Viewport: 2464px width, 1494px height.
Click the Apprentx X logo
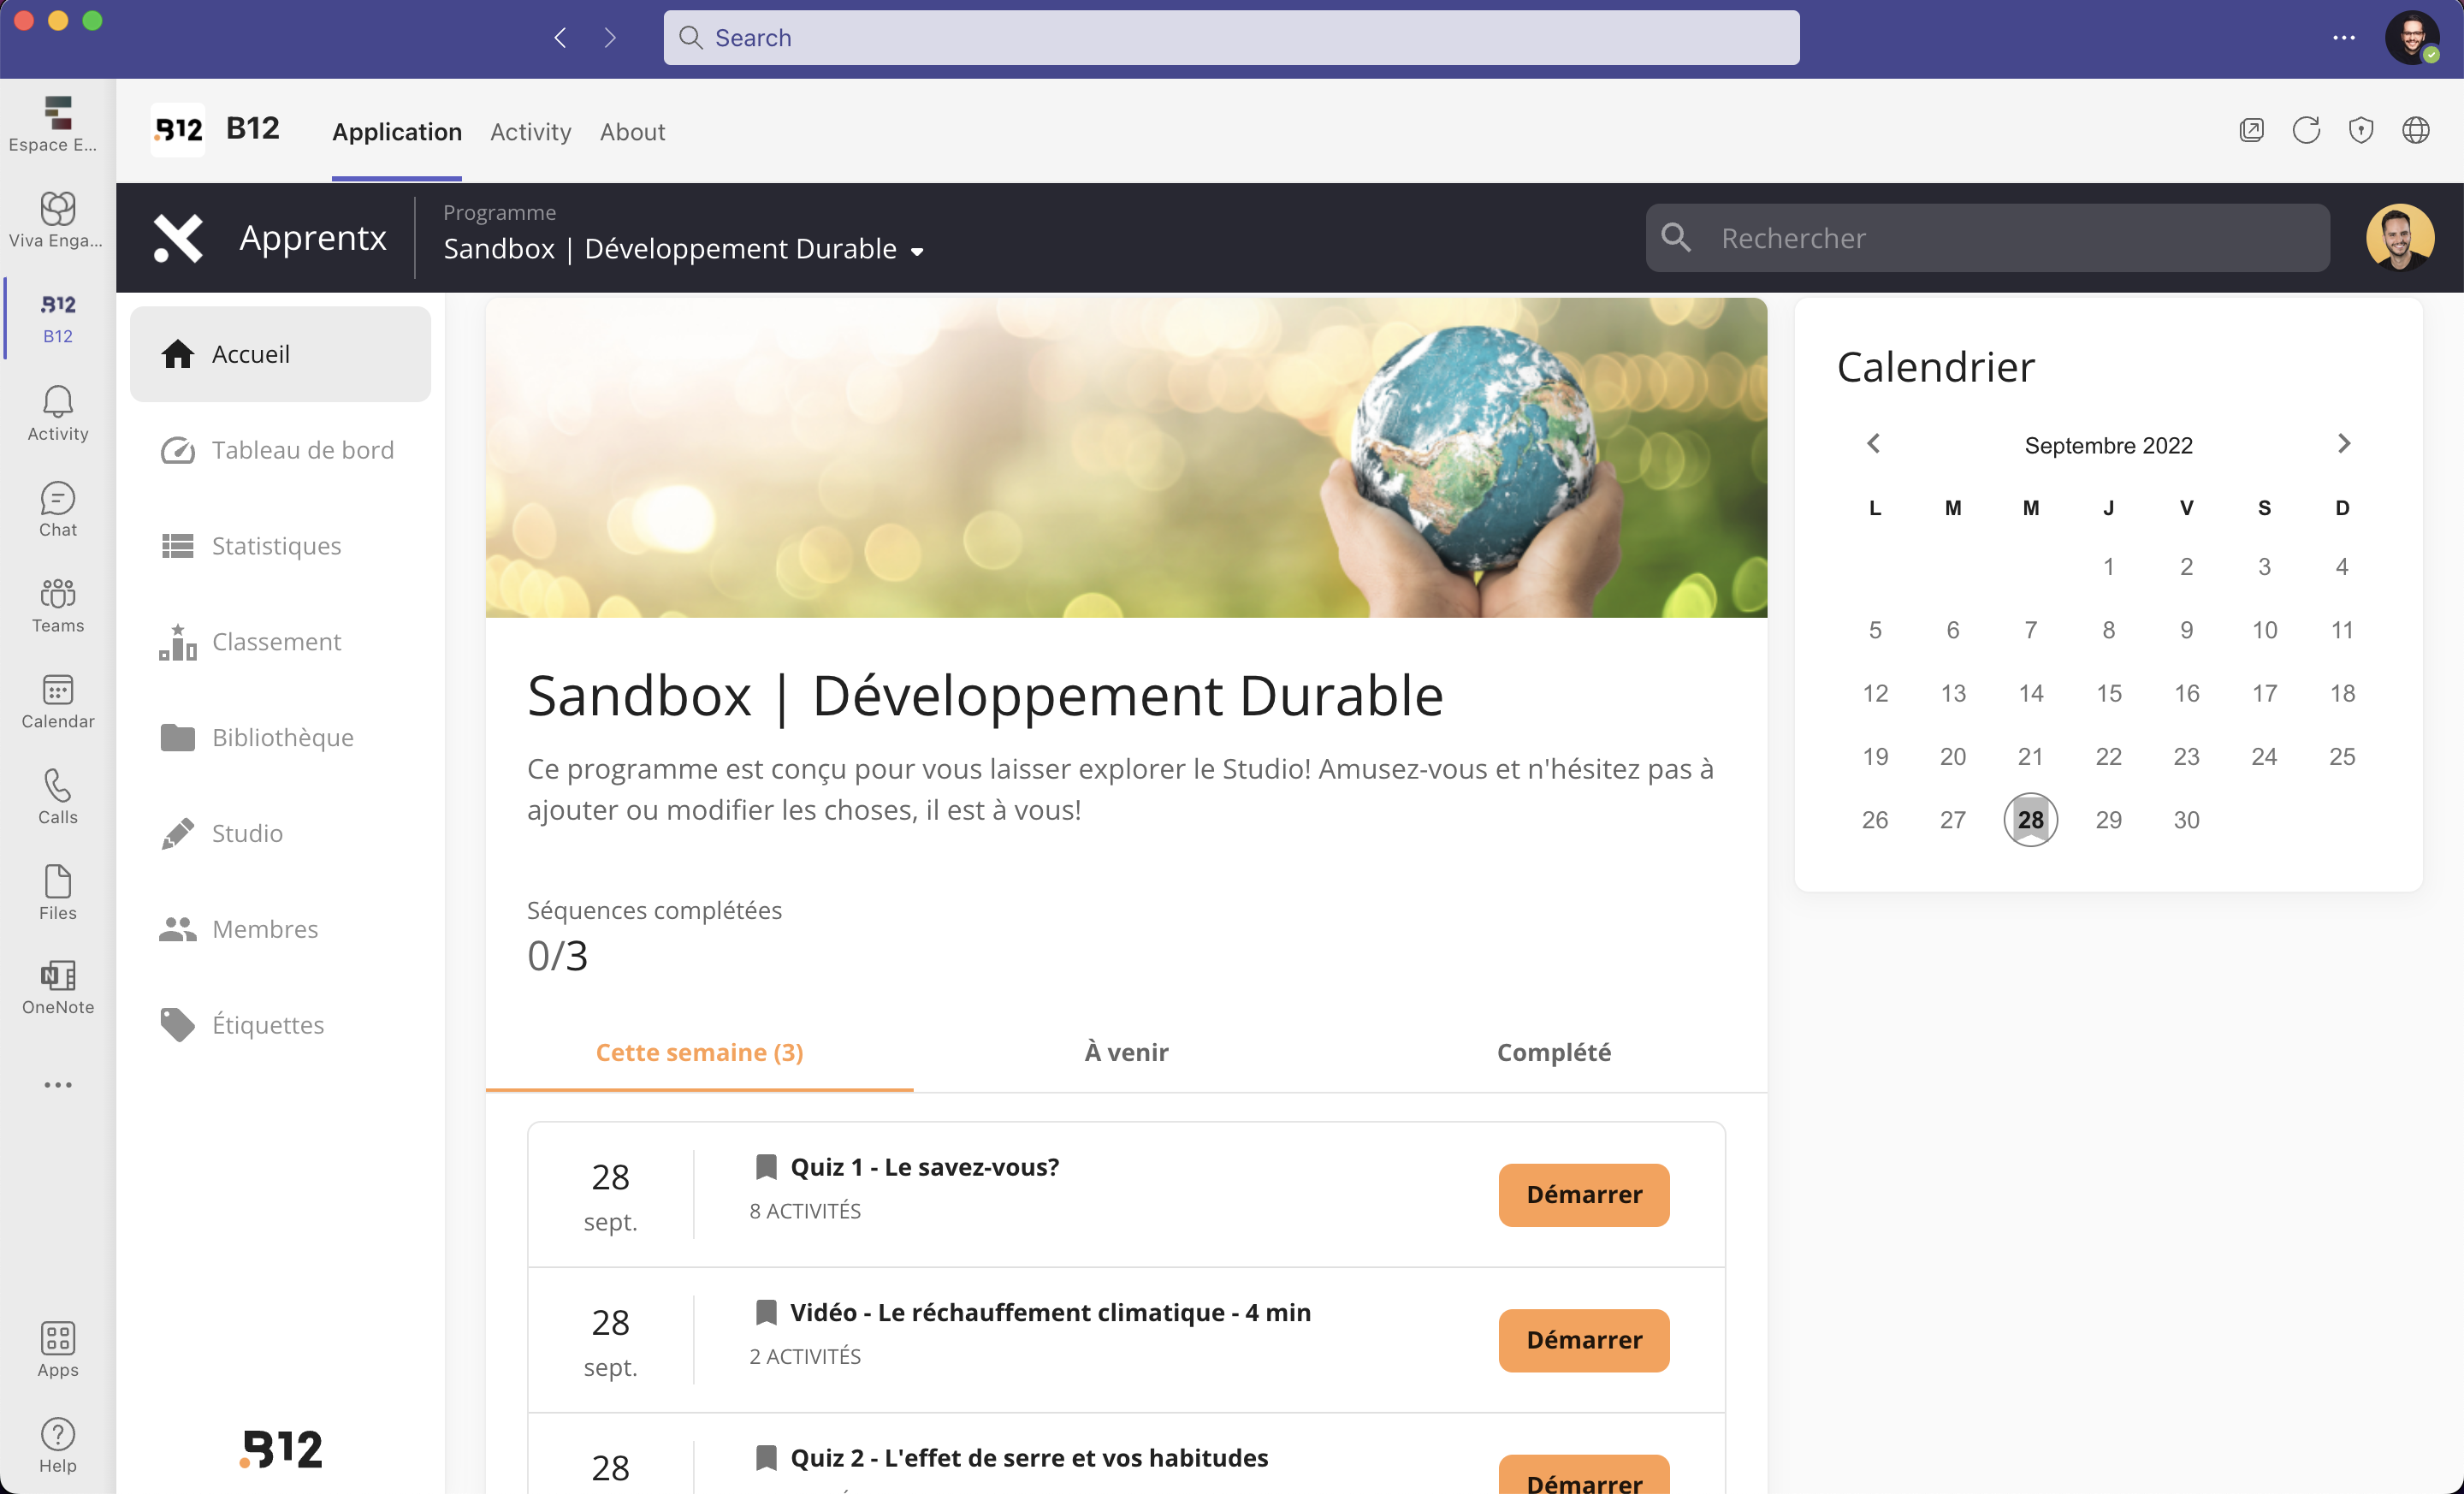point(178,238)
